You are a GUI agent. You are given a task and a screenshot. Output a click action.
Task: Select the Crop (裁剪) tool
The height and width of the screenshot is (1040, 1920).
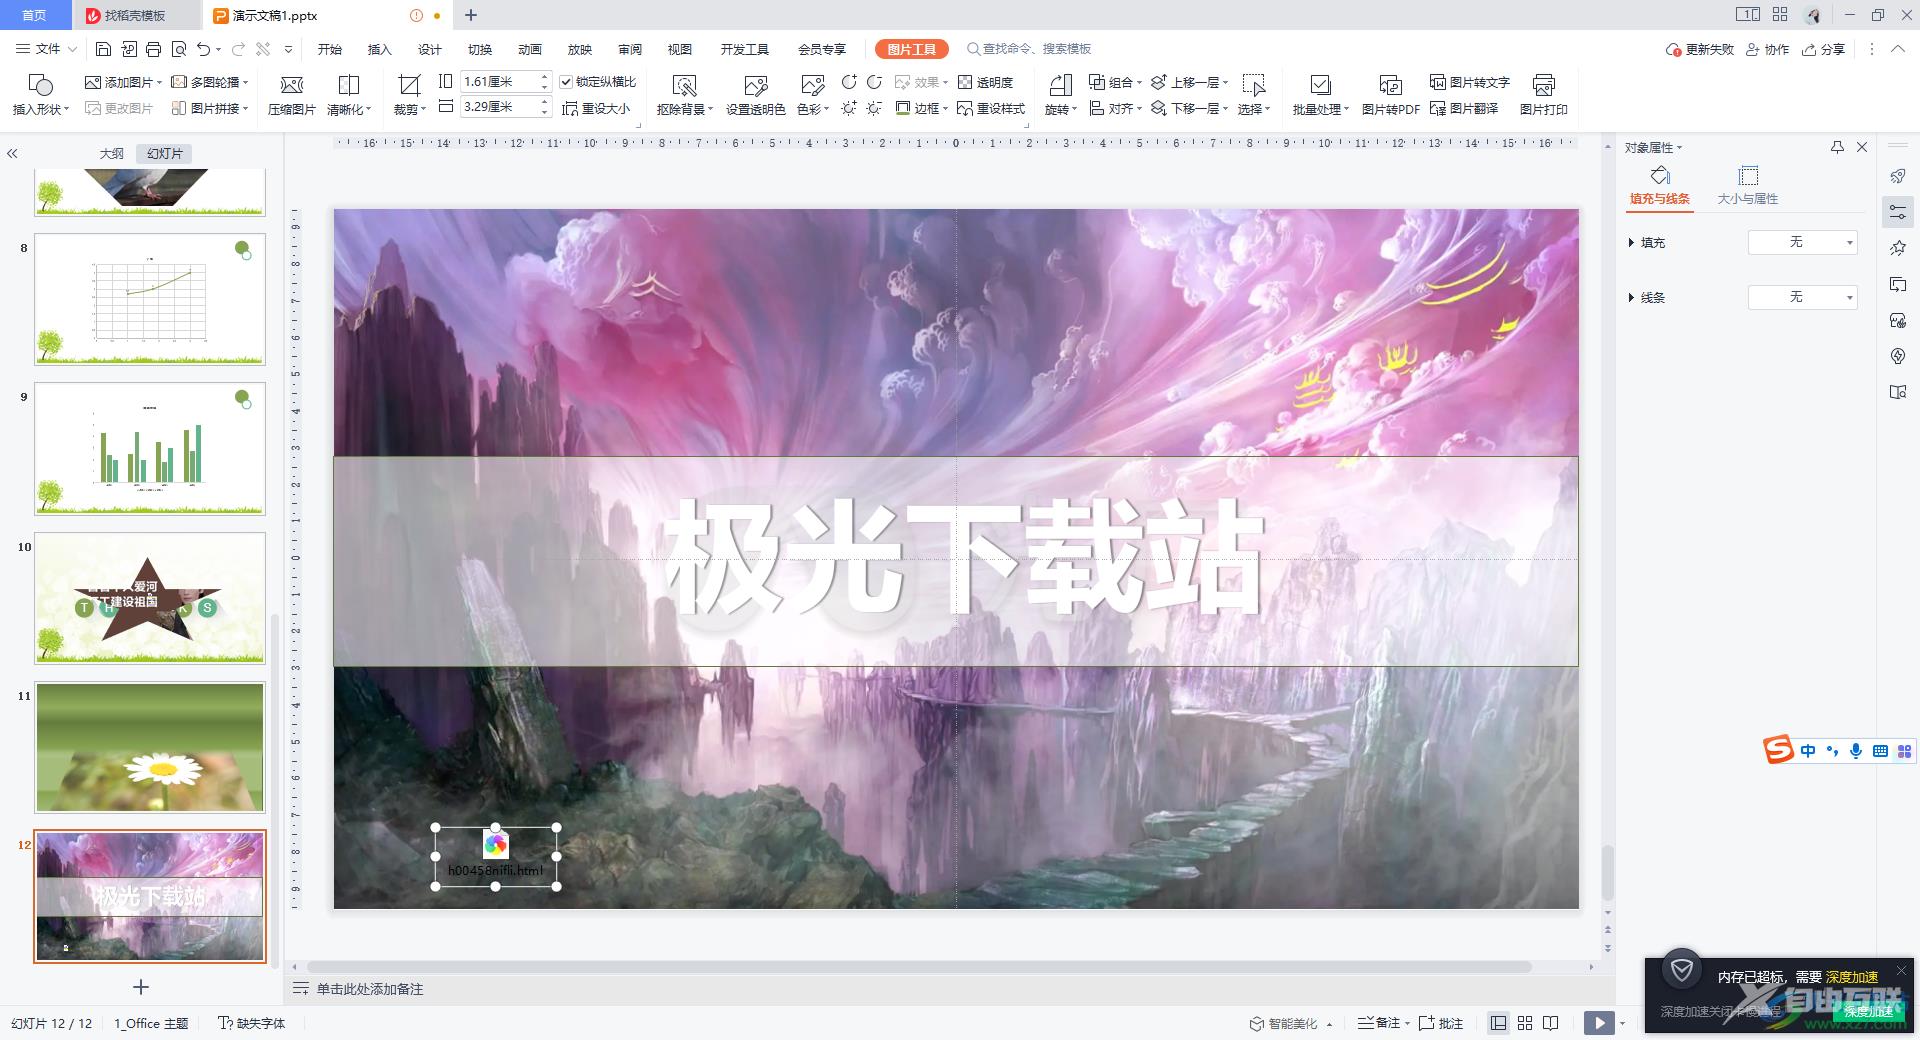coord(408,95)
